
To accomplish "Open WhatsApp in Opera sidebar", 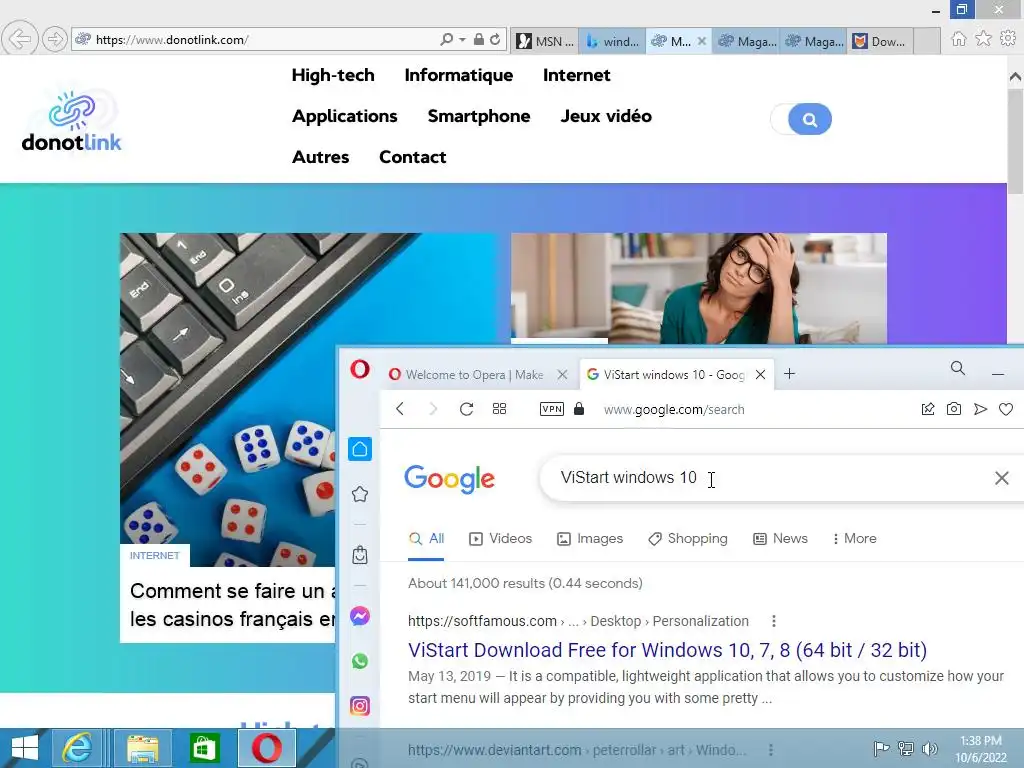I will click(360, 661).
